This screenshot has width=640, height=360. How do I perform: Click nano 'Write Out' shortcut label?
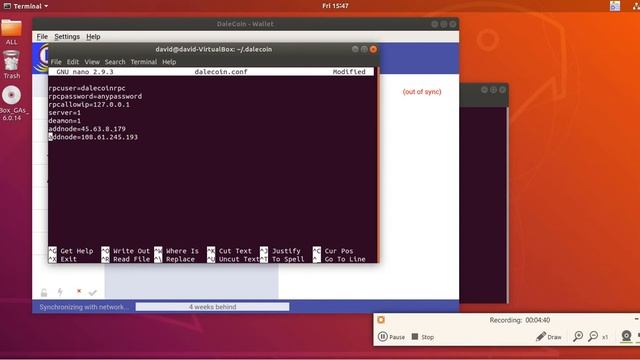(x=131, y=251)
